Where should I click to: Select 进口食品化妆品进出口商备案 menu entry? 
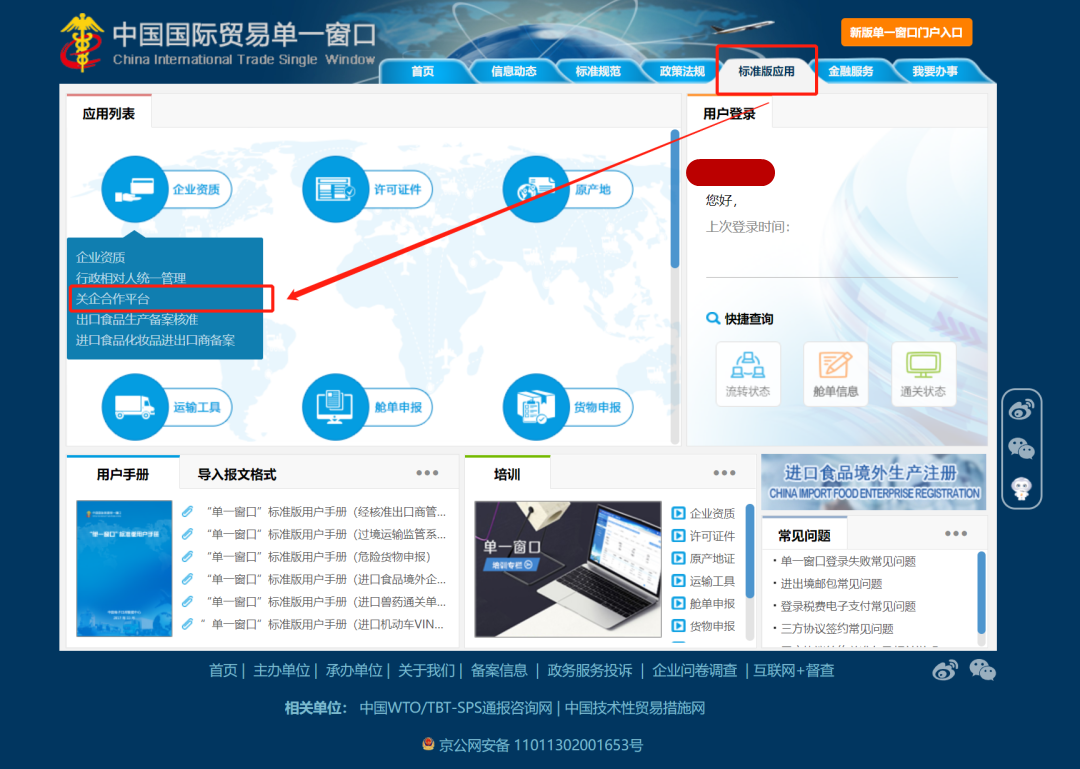[x=156, y=340]
